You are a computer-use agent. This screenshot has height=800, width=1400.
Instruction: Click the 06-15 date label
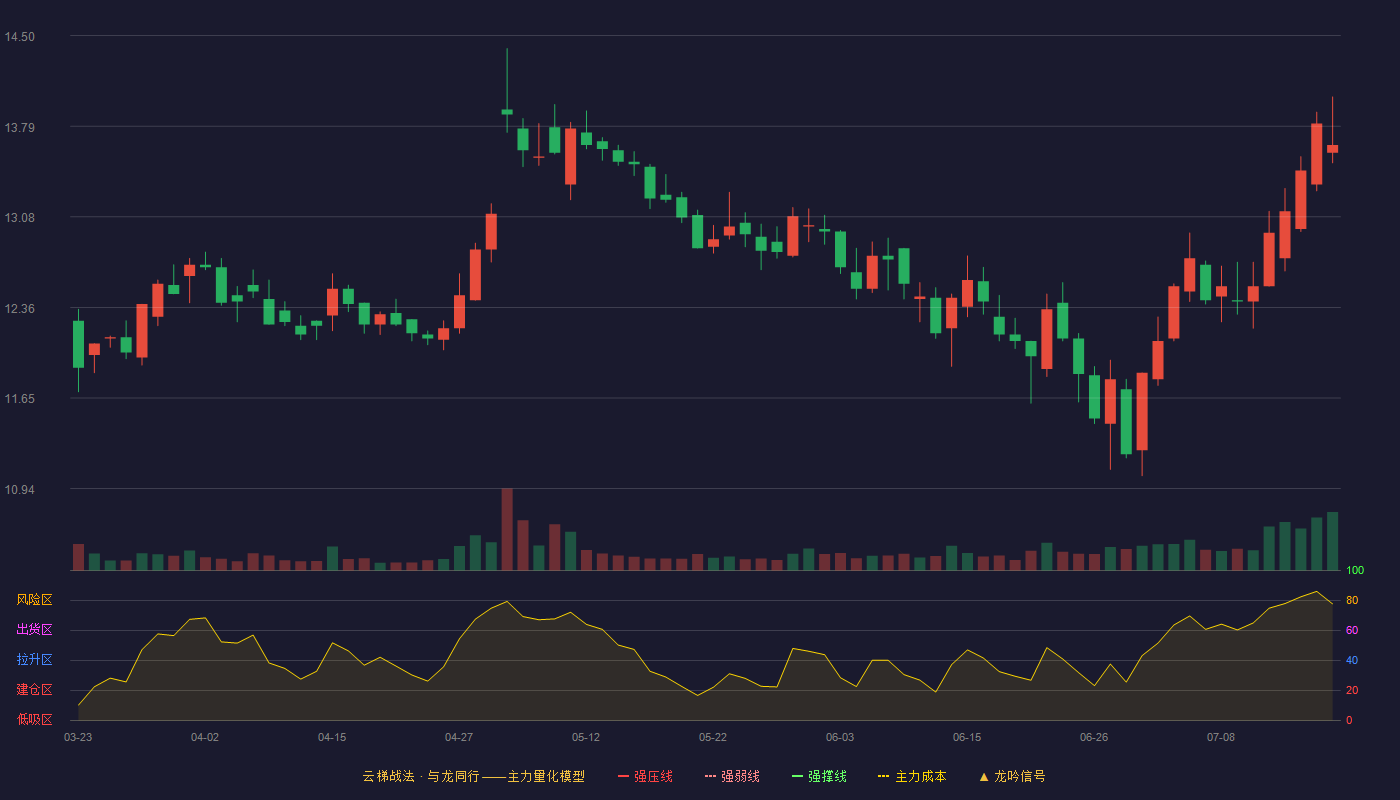tap(967, 737)
